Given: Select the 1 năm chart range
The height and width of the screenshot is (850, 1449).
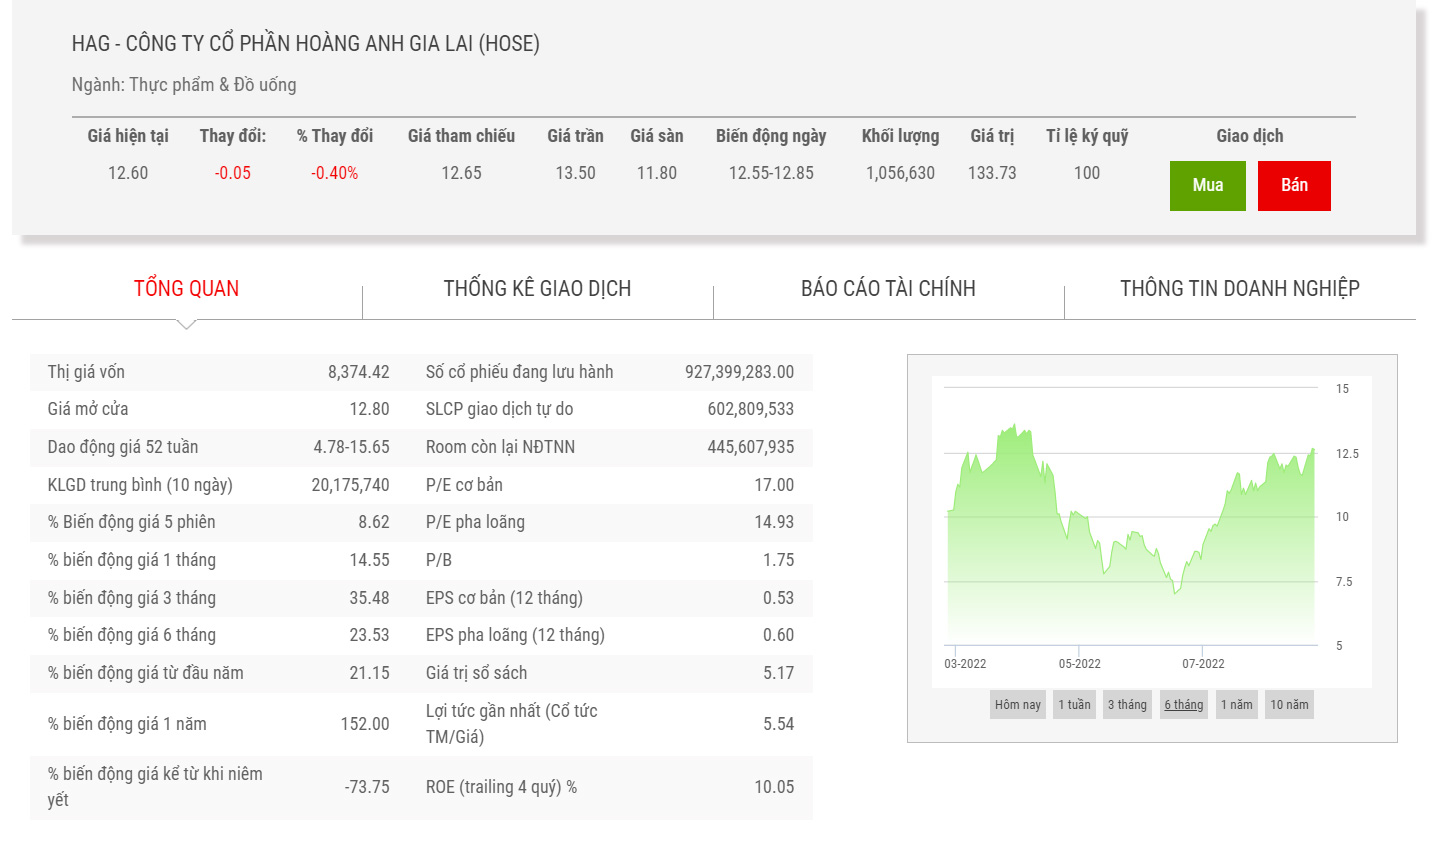Looking at the screenshot, I should click(1237, 705).
